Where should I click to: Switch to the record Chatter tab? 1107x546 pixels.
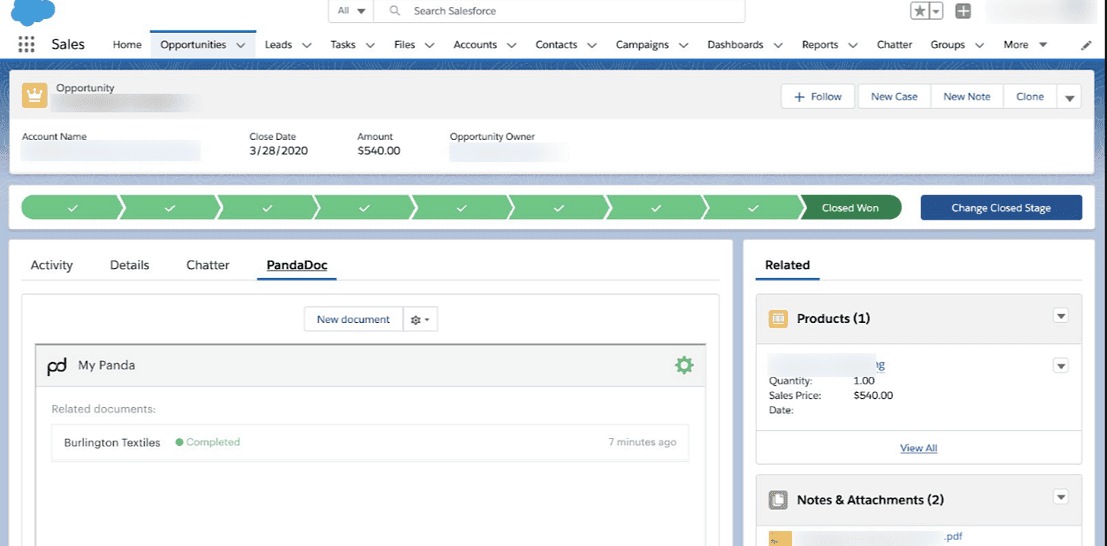[208, 266]
